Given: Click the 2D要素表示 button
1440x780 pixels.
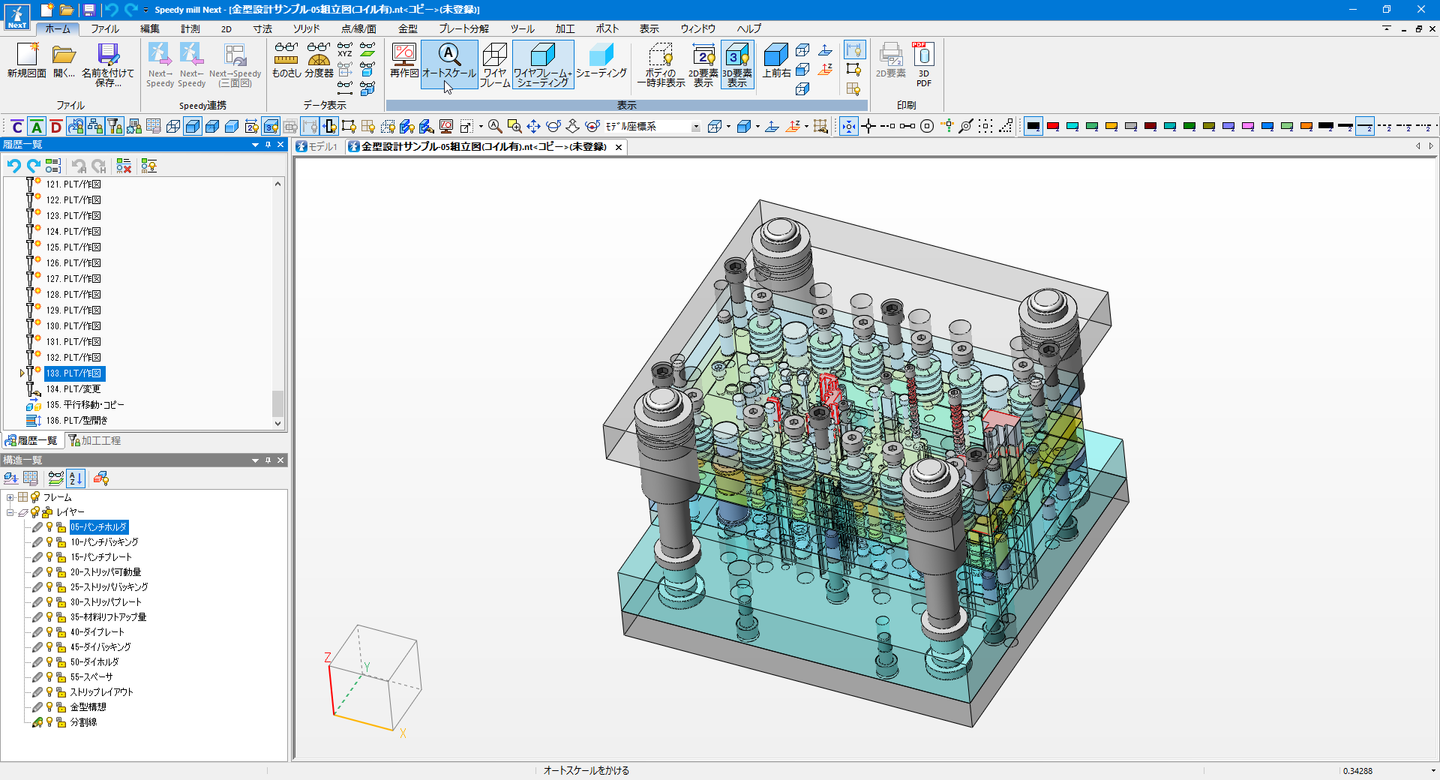Looking at the screenshot, I should tap(703, 63).
